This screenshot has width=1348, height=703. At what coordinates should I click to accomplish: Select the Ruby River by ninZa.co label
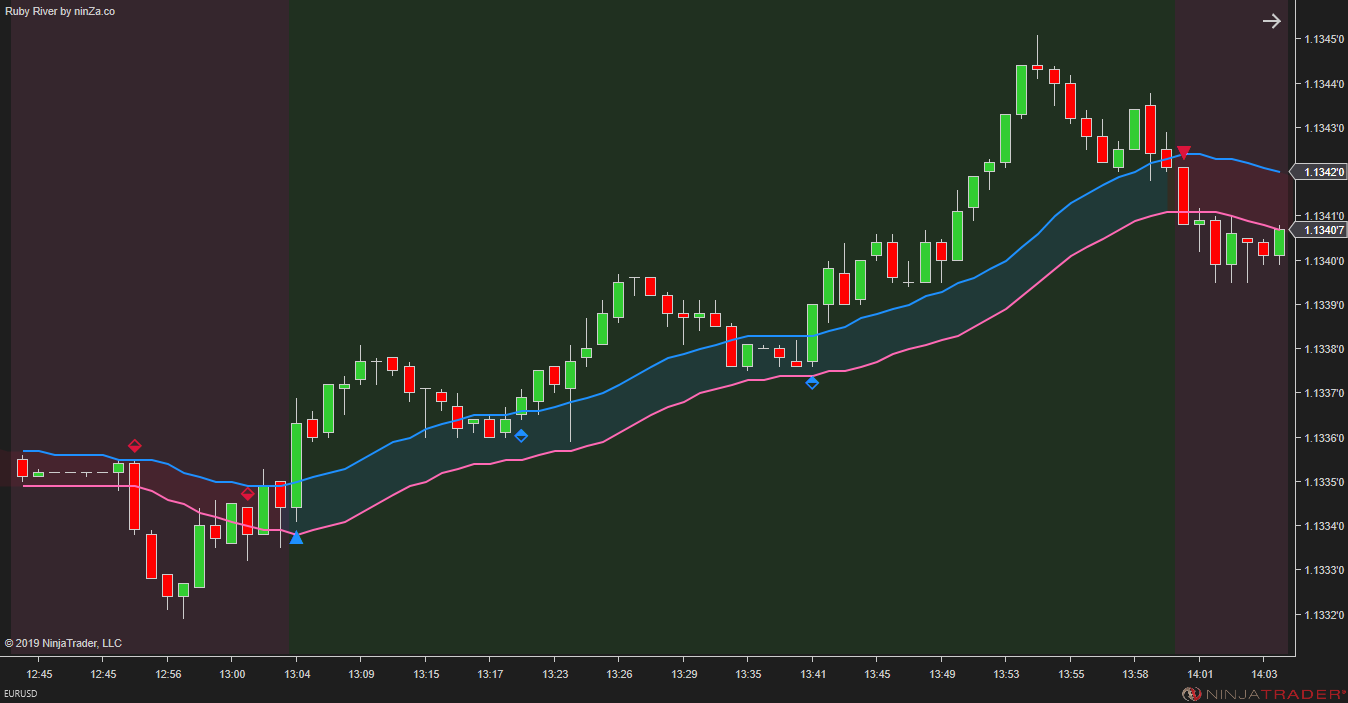pyautogui.click(x=60, y=11)
